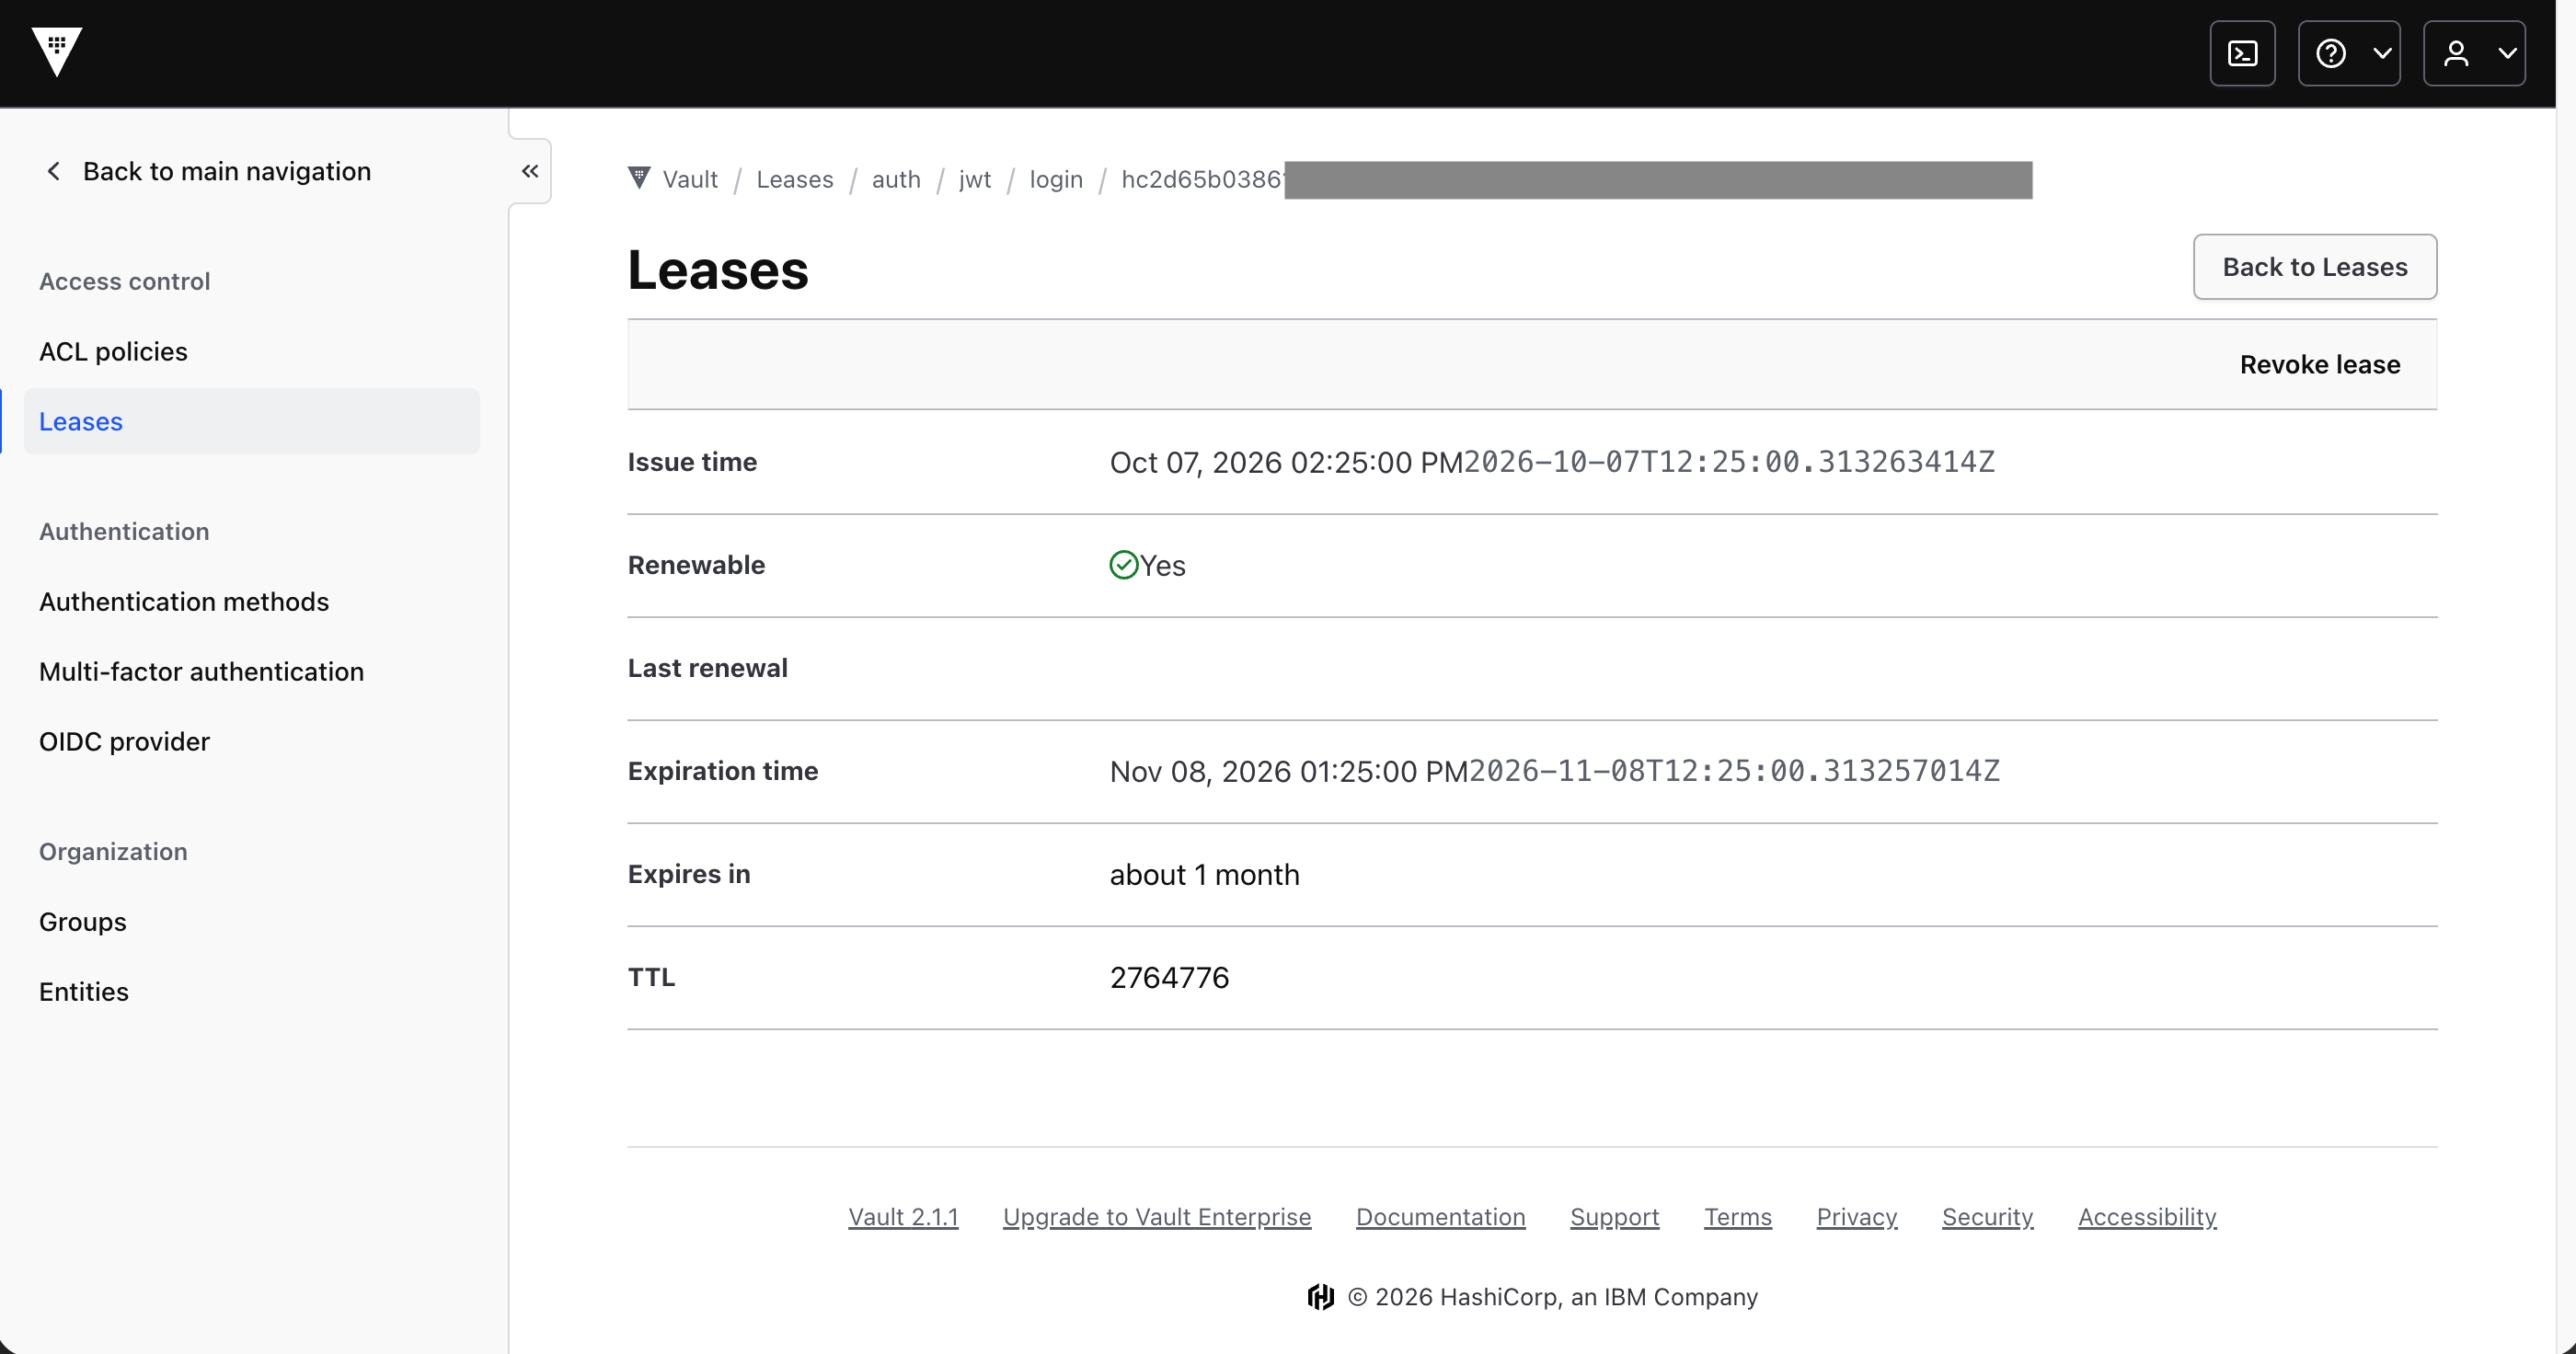Open the Security footer link
This screenshot has width=2576, height=1354.
pyautogui.click(x=1987, y=1216)
